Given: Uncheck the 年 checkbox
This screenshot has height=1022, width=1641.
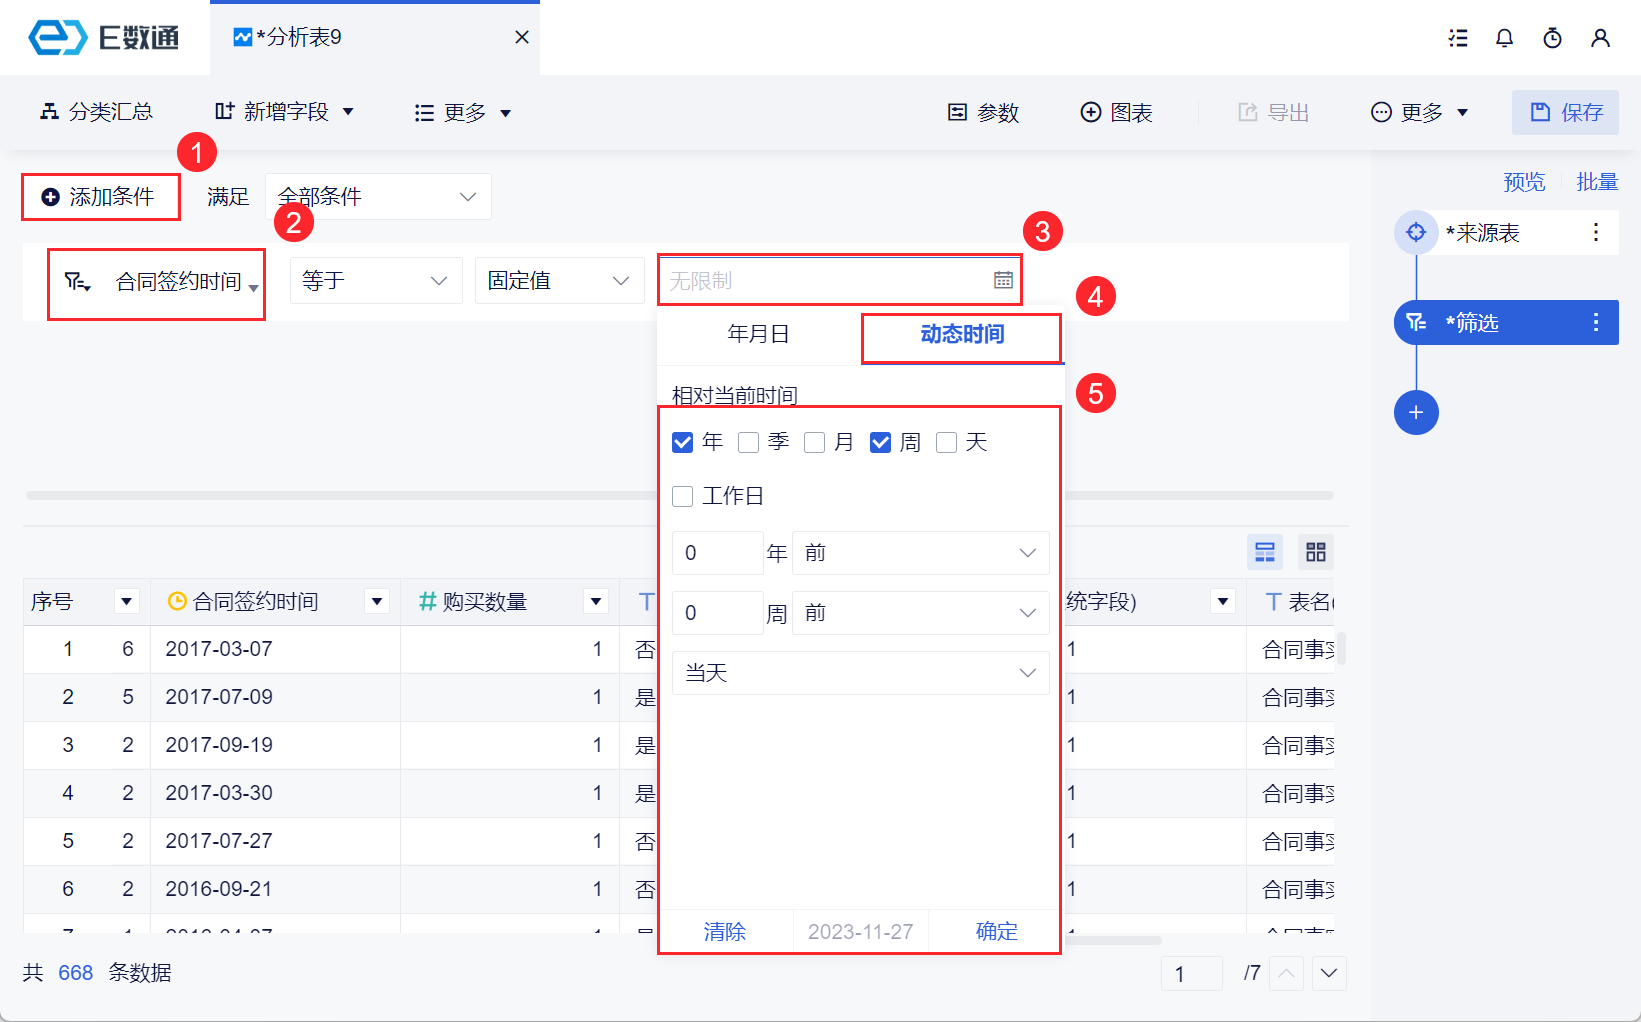Looking at the screenshot, I should tap(683, 443).
